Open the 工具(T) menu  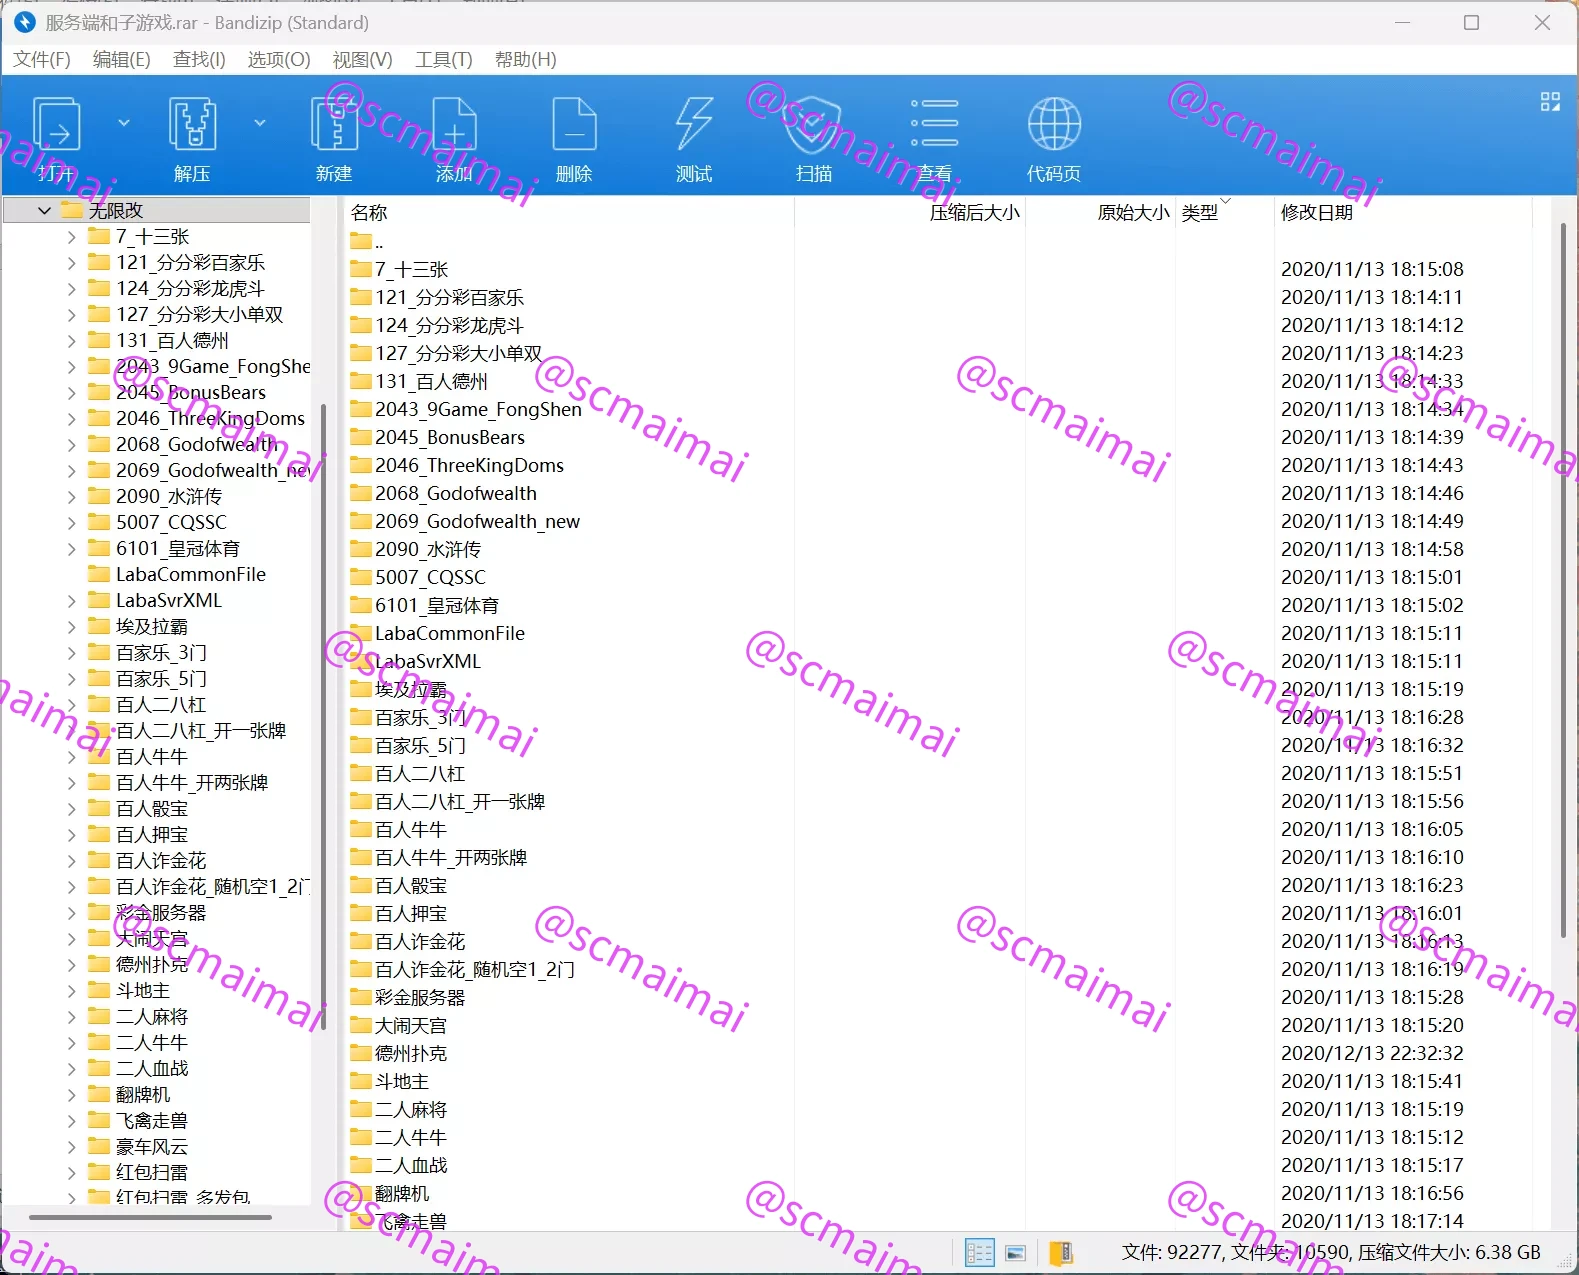click(x=444, y=59)
